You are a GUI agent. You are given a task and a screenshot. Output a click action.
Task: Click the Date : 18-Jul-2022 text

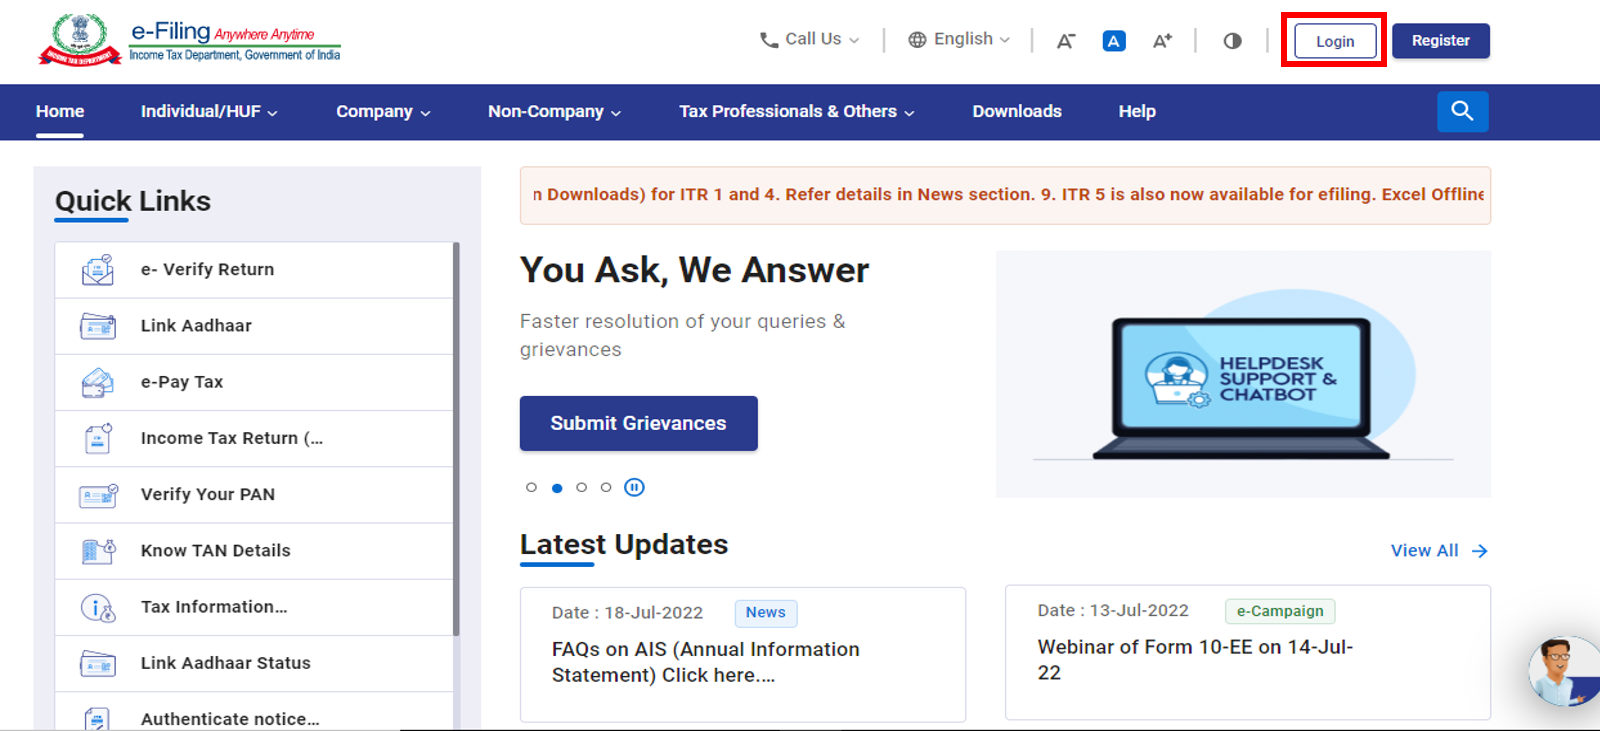point(627,613)
